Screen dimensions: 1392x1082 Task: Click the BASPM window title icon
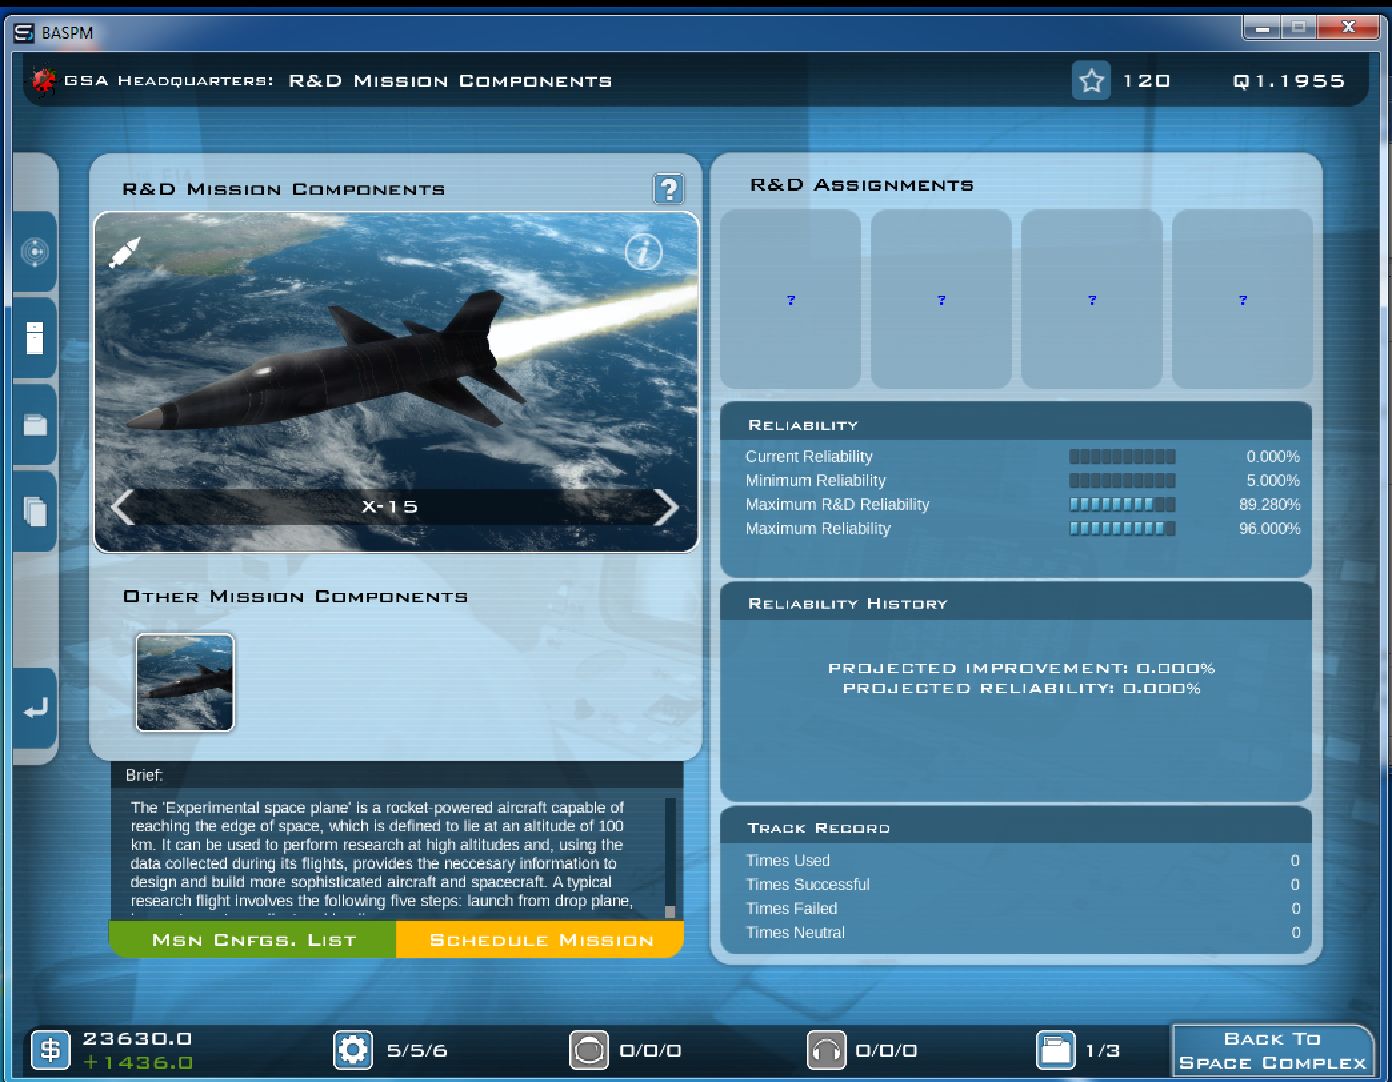(x=23, y=33)
